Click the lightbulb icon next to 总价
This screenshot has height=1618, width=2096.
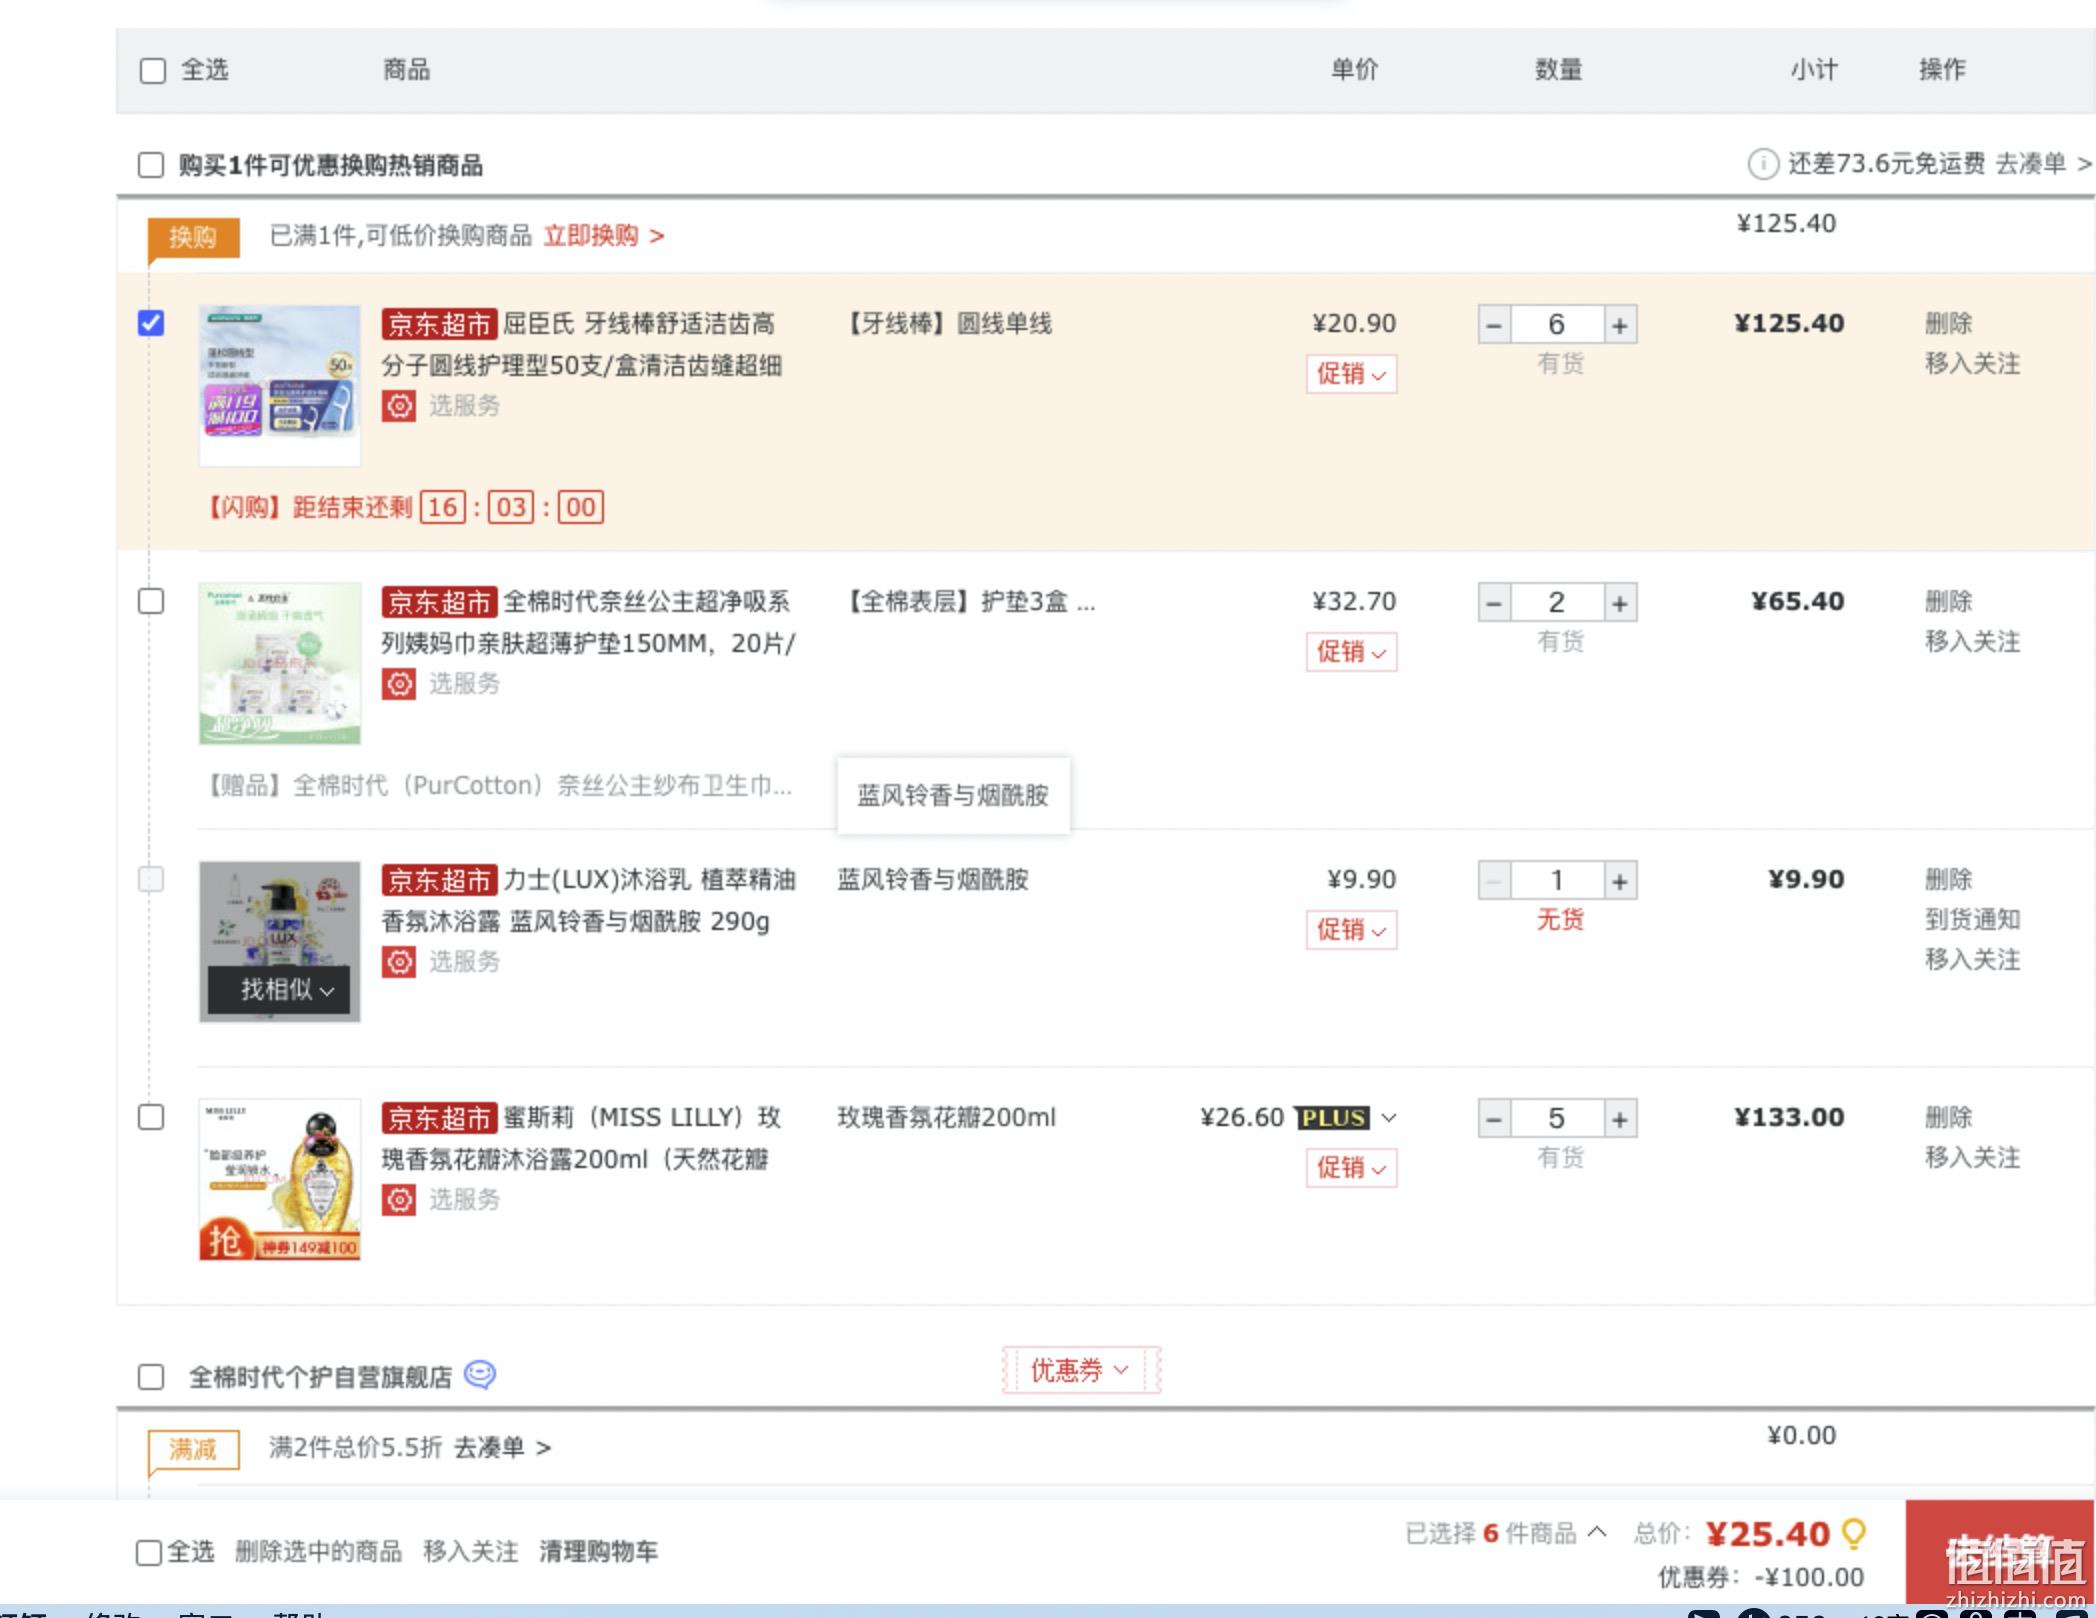coord(1853,1533)
